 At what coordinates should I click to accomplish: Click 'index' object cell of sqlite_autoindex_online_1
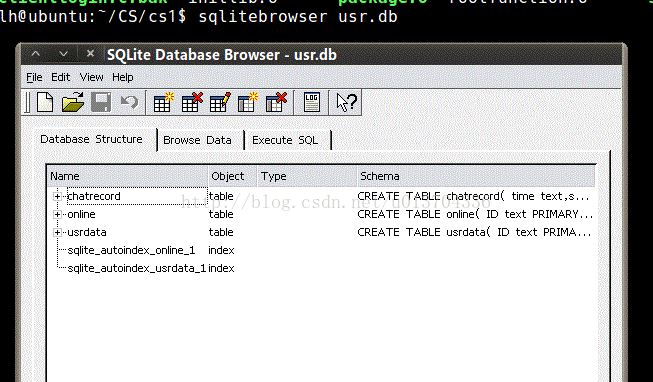pyautogui.click(x=221, y=250)
